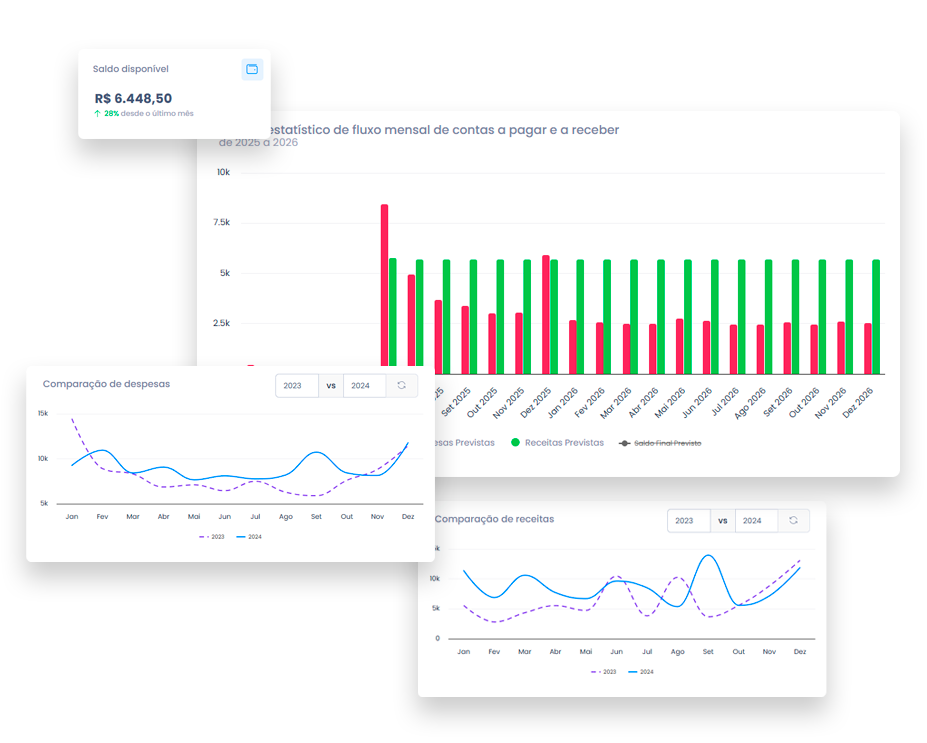Toggle 2023 series in receitas chart legend

click(604, 672)
